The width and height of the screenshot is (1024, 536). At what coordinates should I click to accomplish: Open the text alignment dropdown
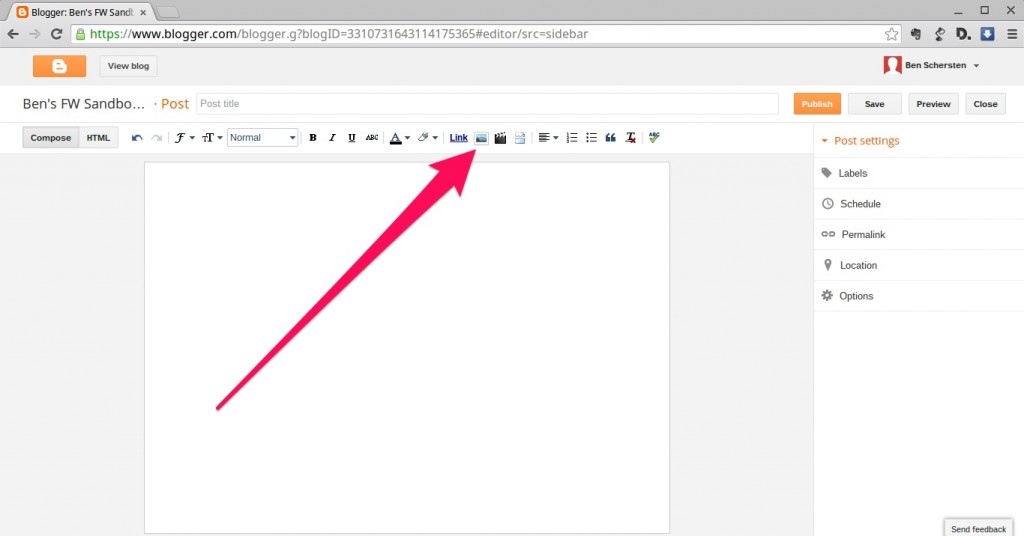click(548, 138)
